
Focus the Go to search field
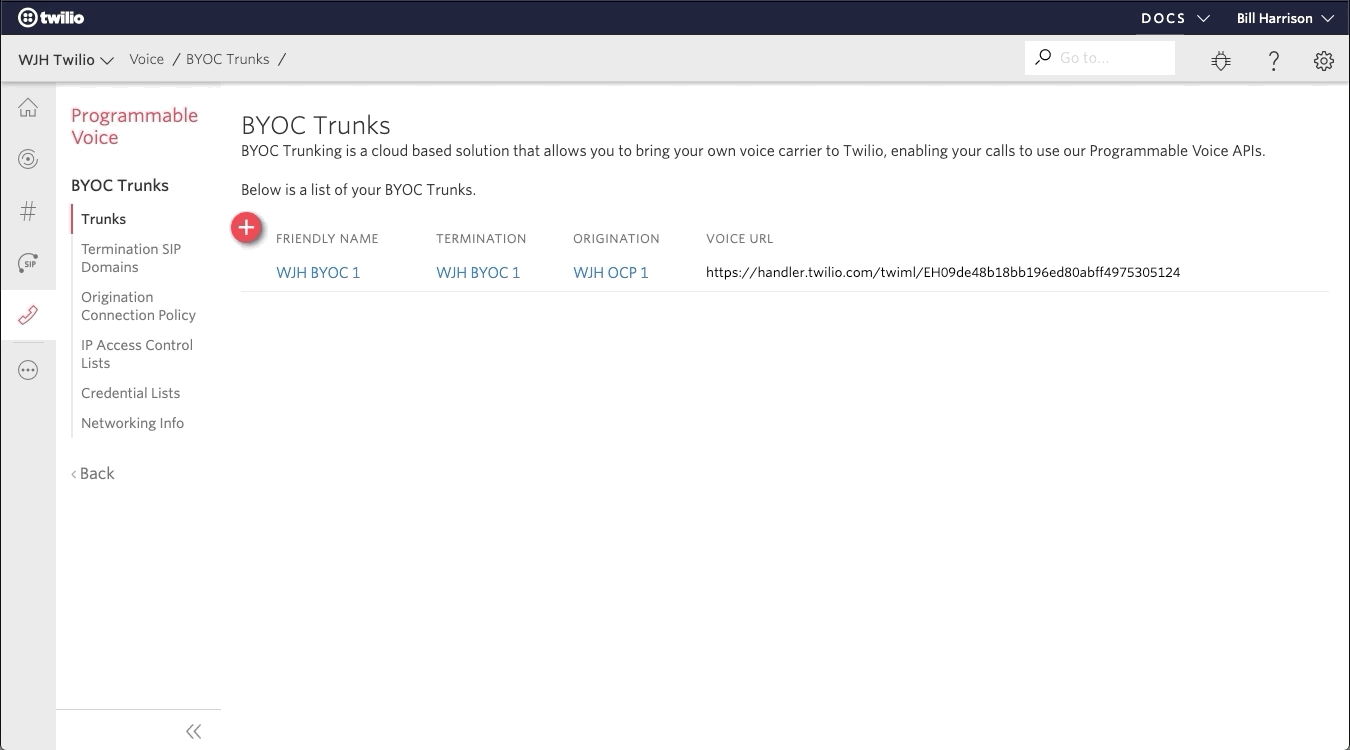coord(1100,58)
